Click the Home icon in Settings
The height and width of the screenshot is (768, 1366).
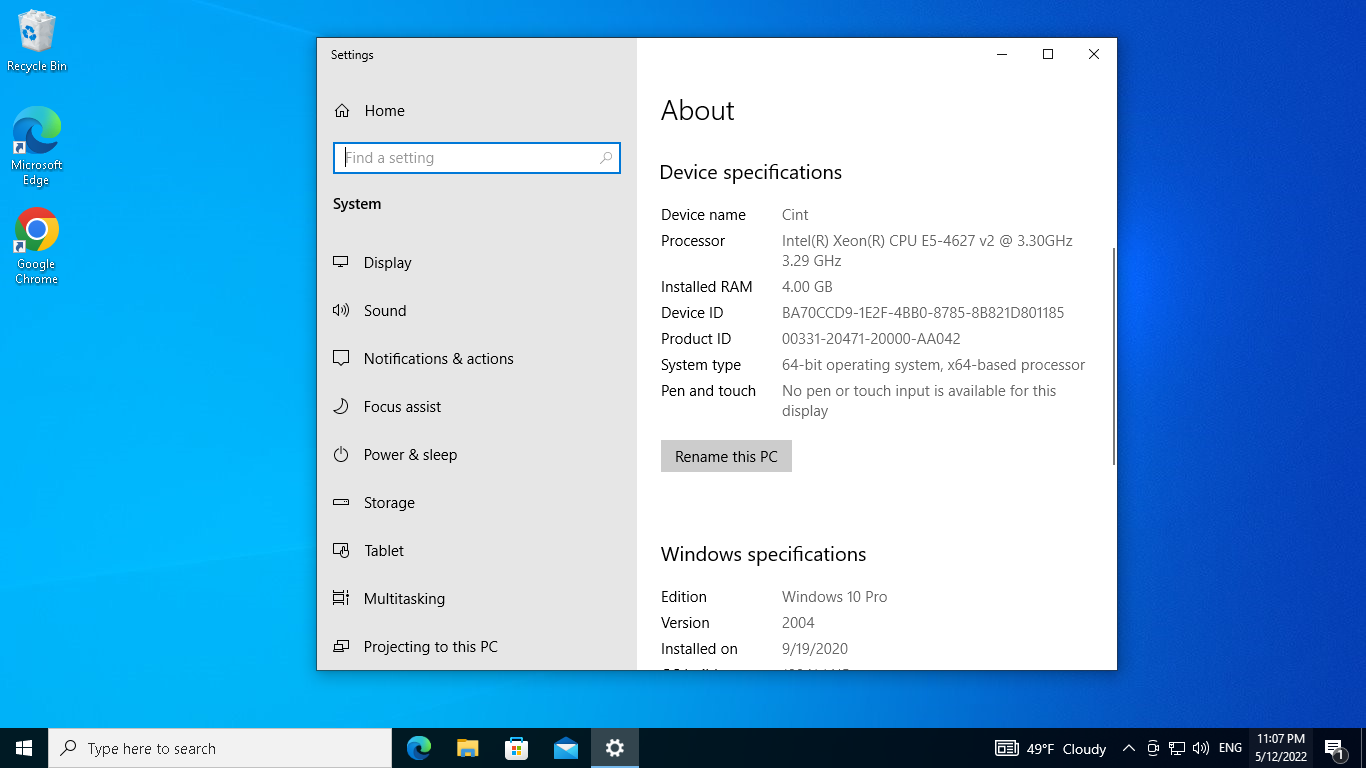[342, 111]
